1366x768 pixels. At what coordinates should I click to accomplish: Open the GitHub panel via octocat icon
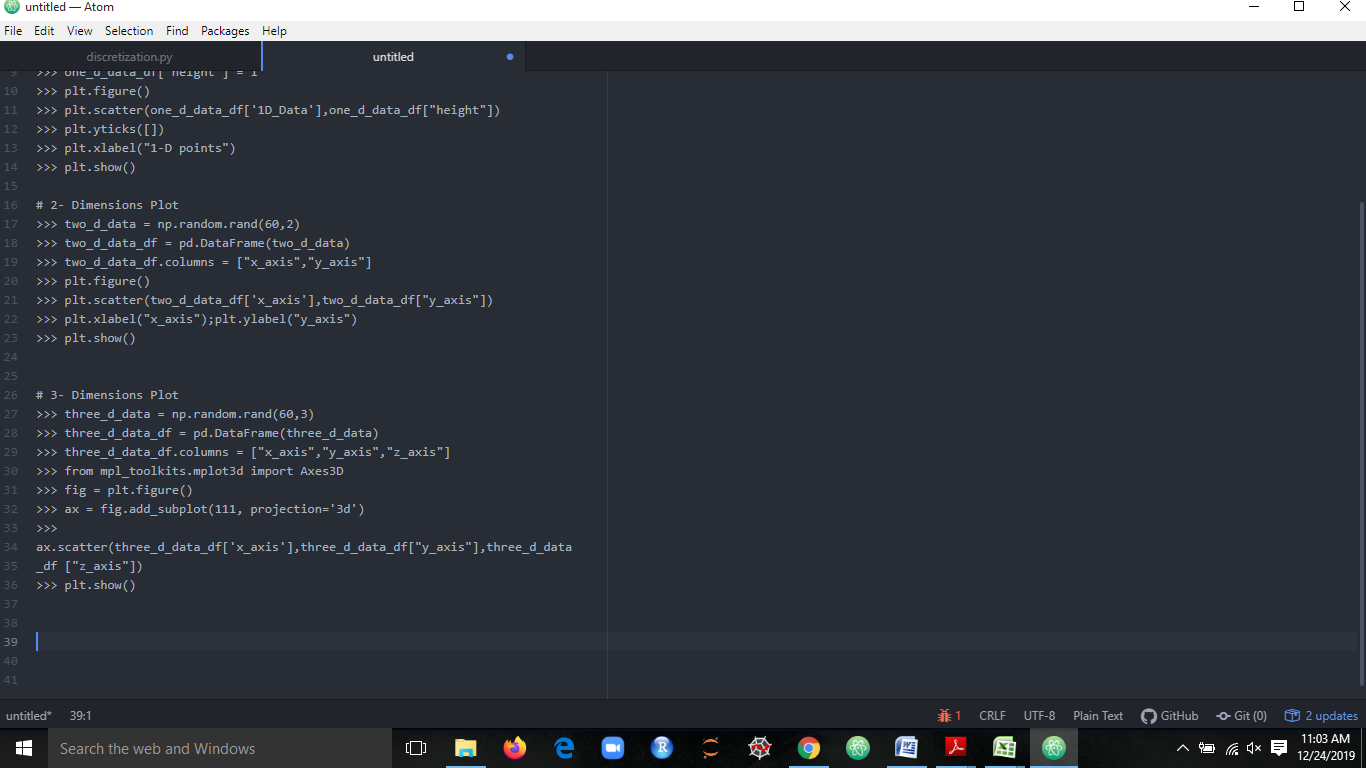tap(1169, 715)
